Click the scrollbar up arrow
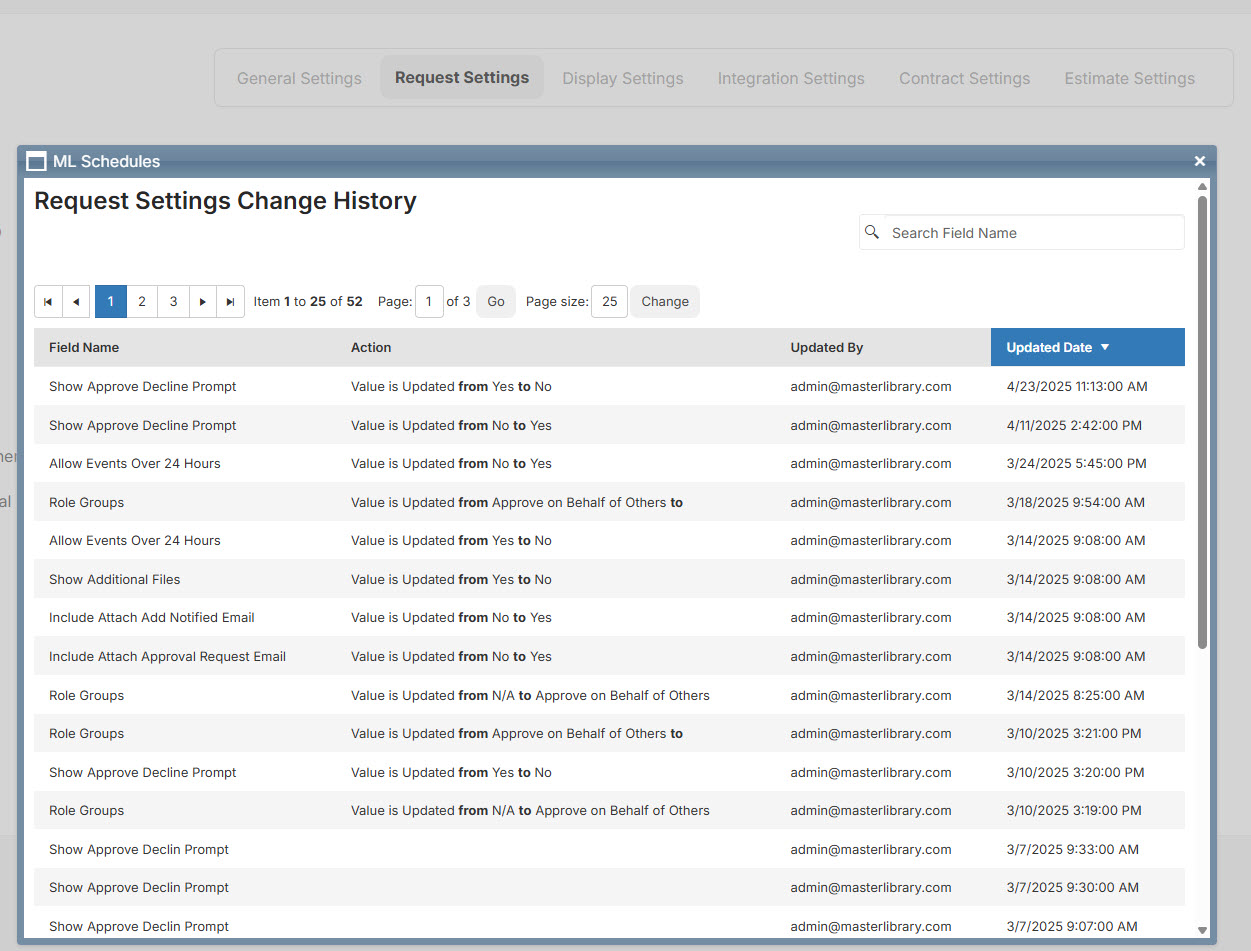 pos(1202,186)
